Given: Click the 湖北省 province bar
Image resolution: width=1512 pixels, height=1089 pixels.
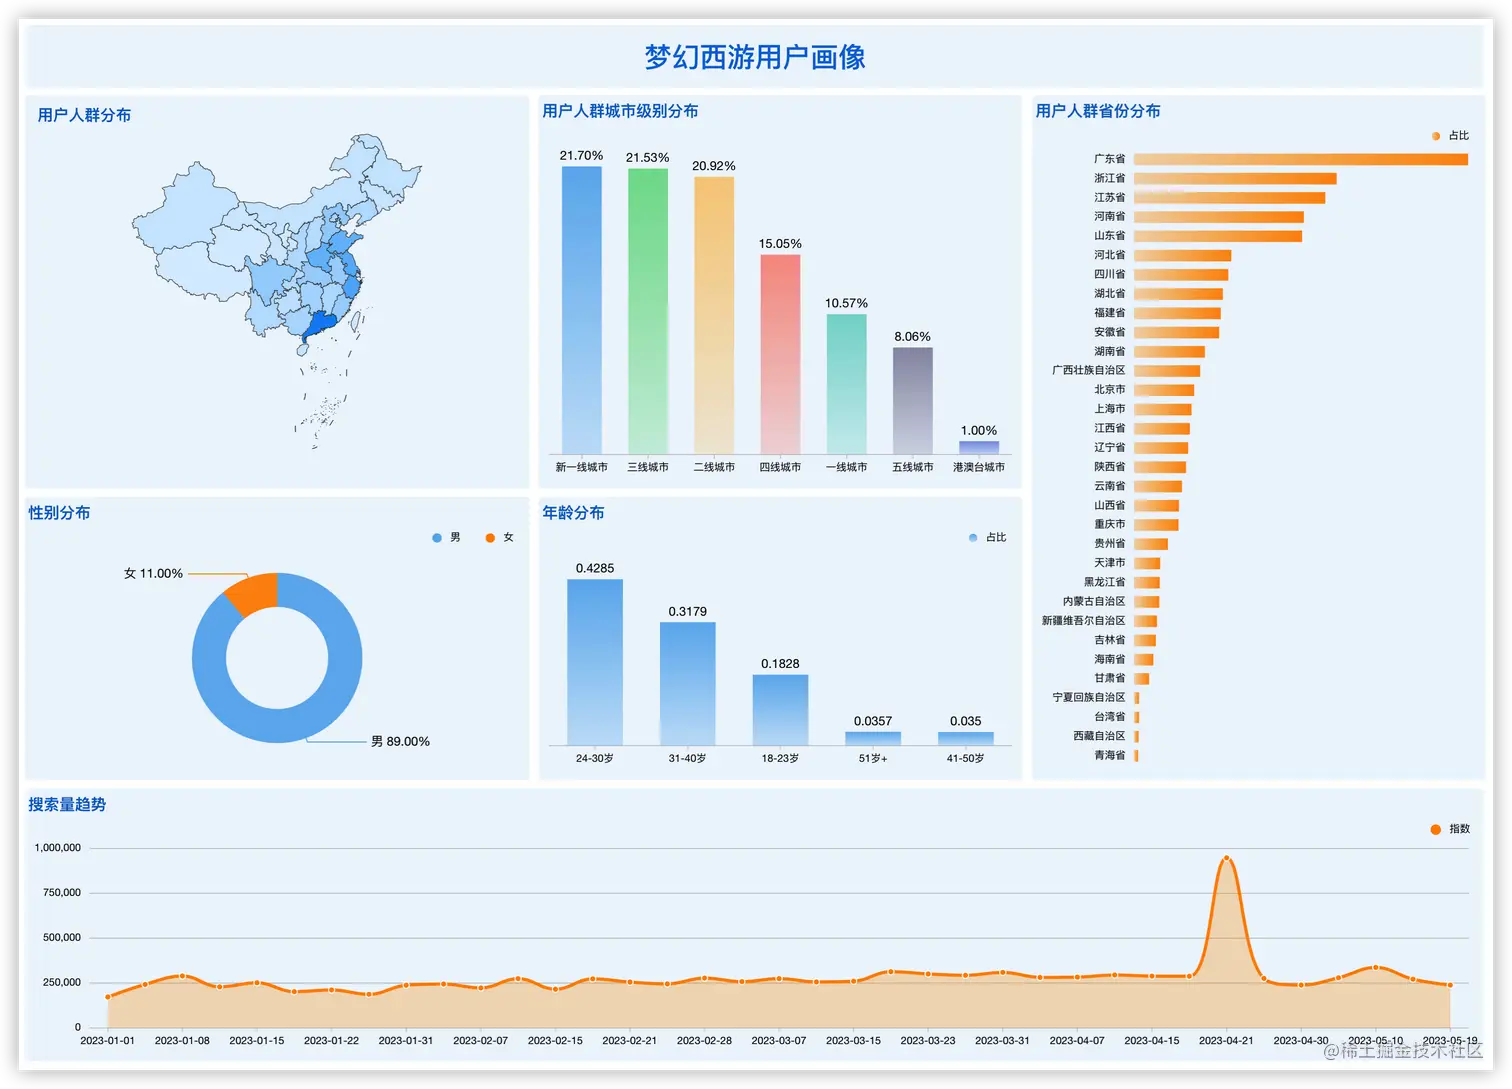Looking at the screenshot, I should click(x=1178, y=294).
